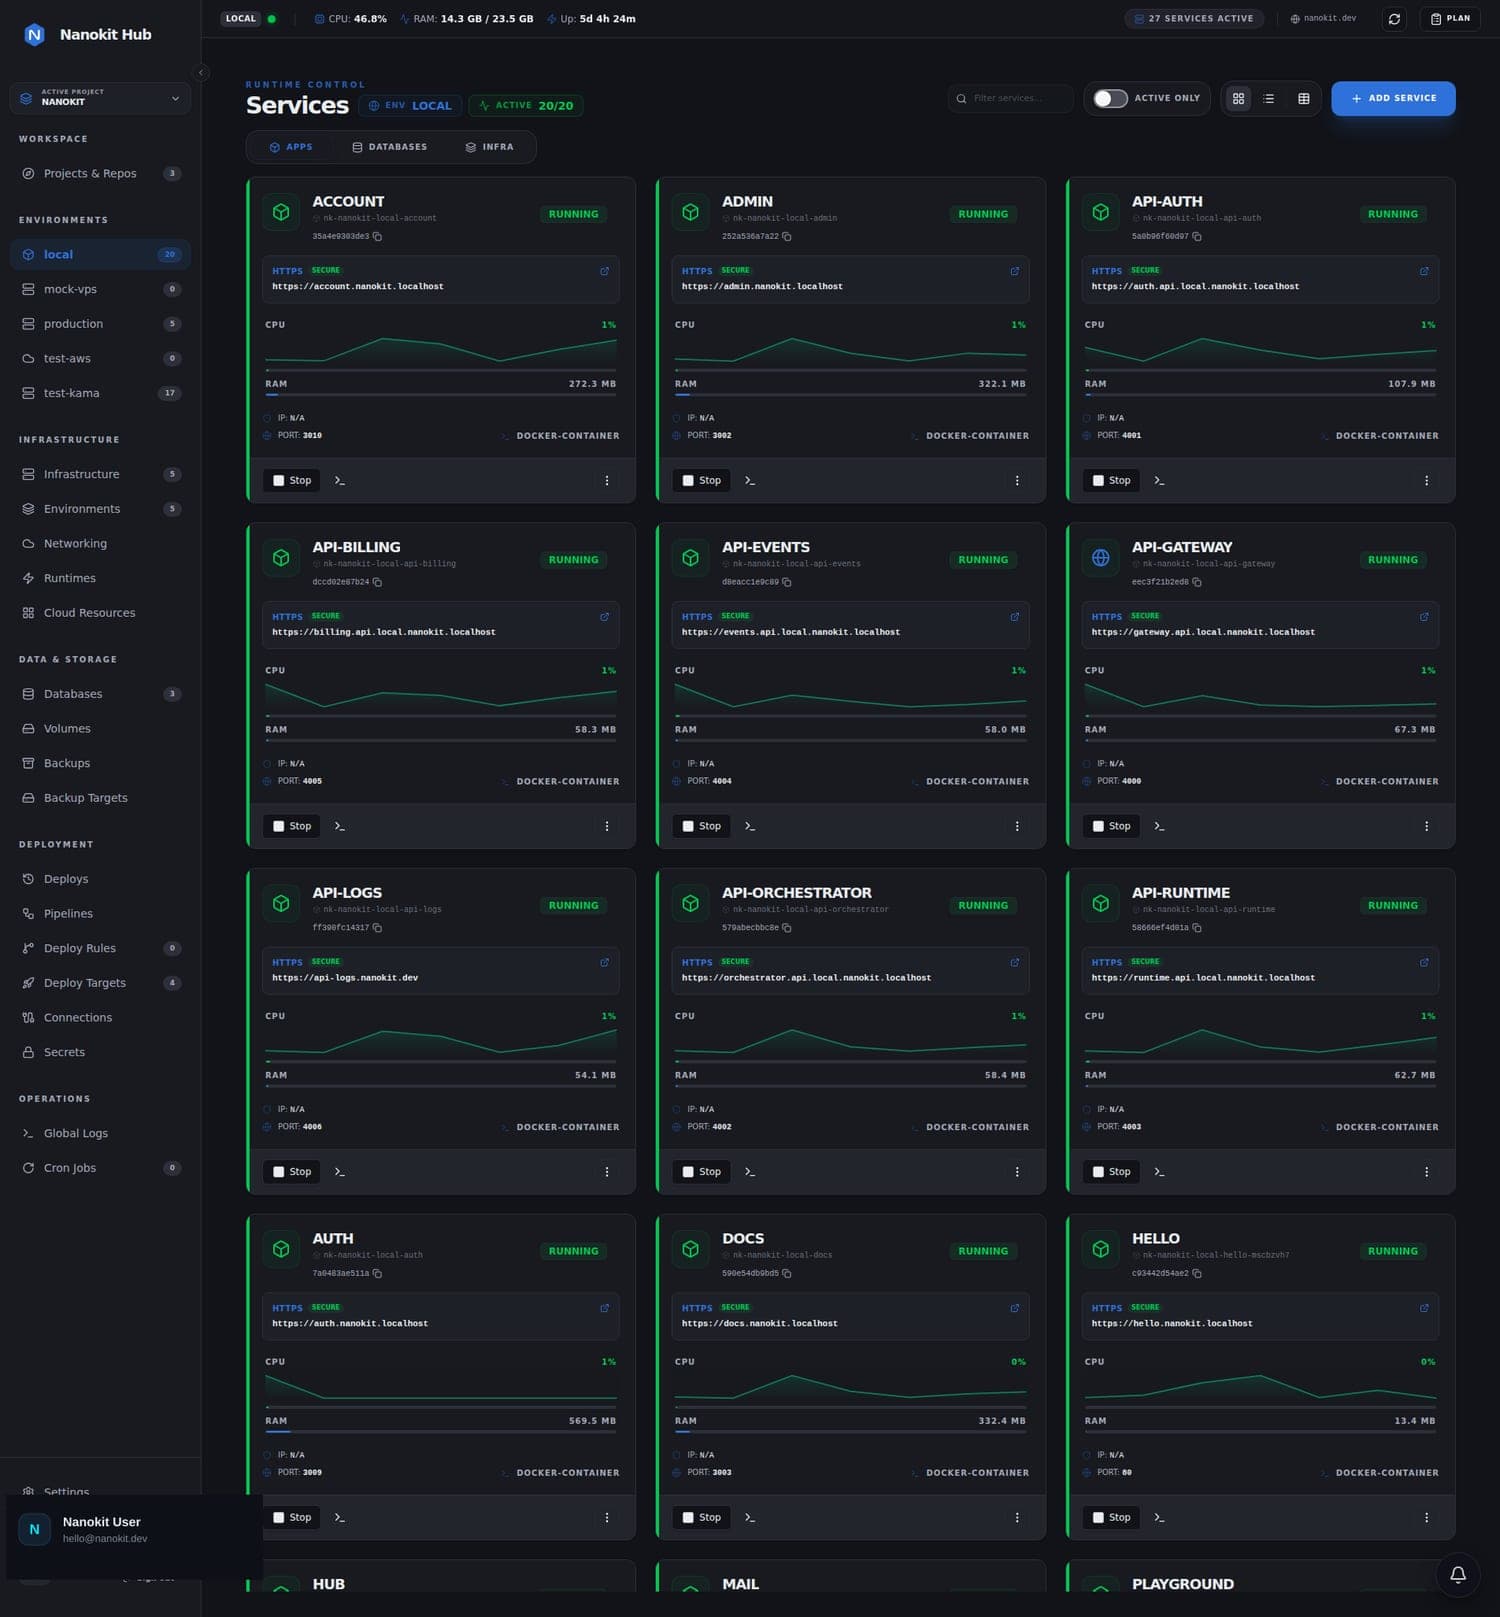Open Cron Jobs in sidebar
Viewport: 1500px width, 1617px height.
pos(100,1168)
